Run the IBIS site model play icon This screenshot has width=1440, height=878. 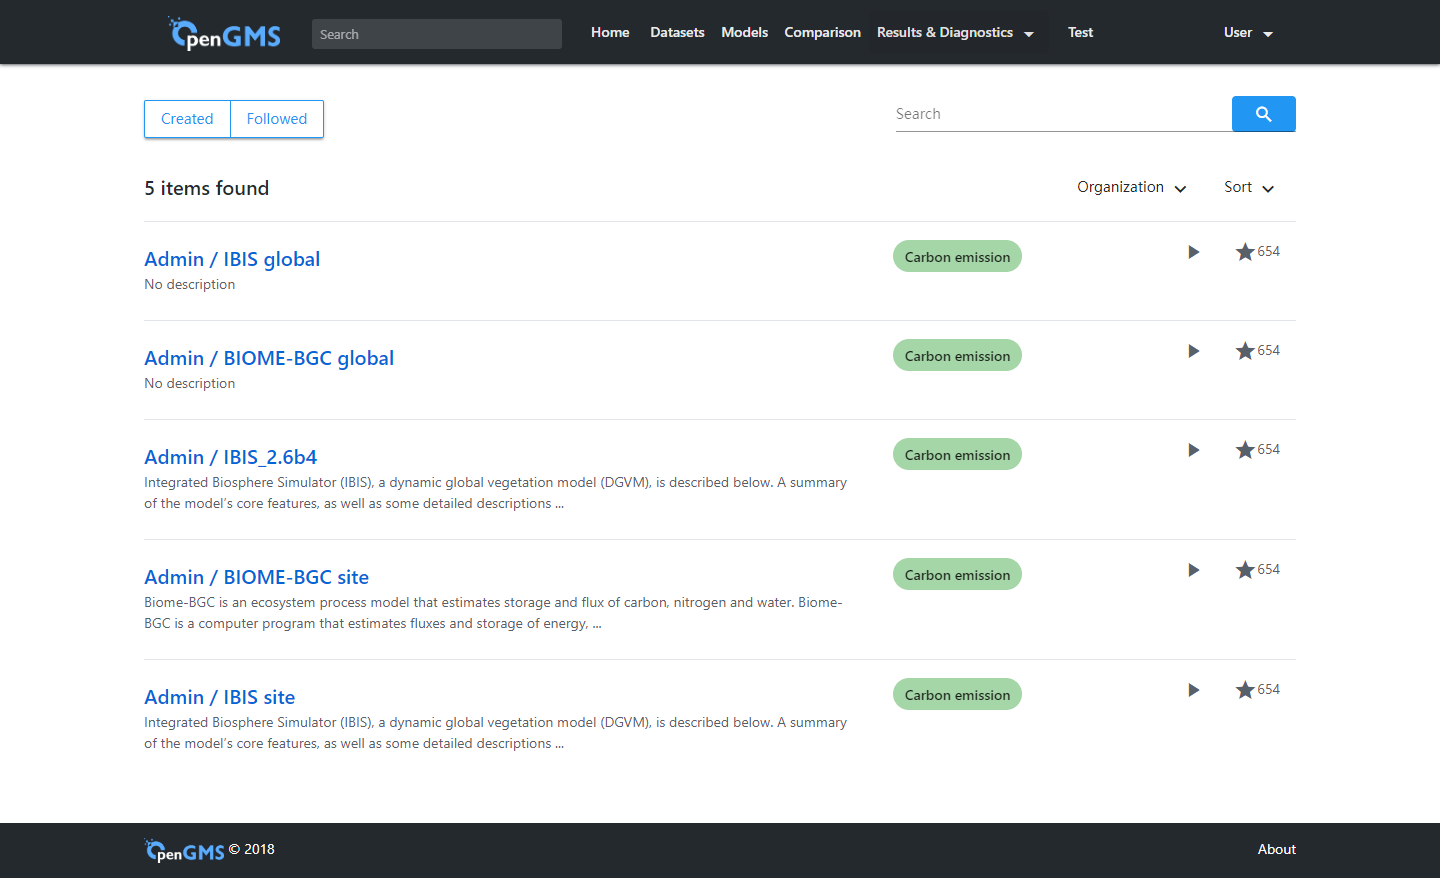tap(1193, 690)
